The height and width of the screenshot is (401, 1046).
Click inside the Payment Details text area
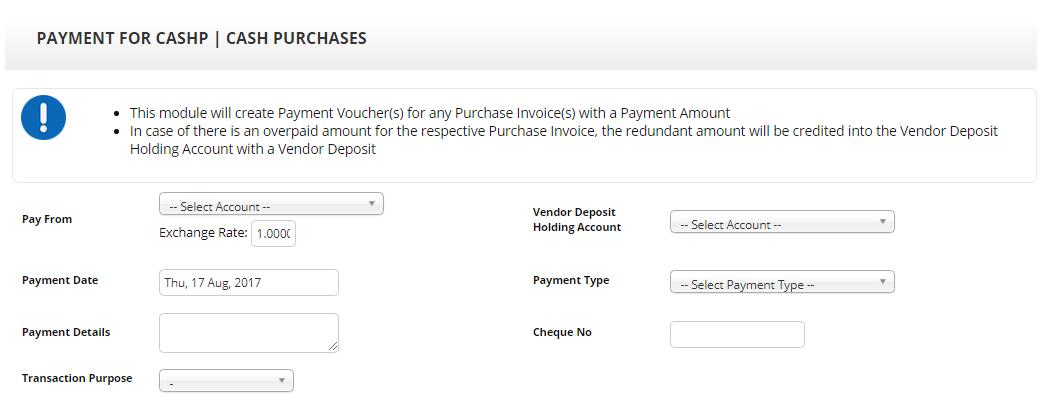click(x=249, y=333)
